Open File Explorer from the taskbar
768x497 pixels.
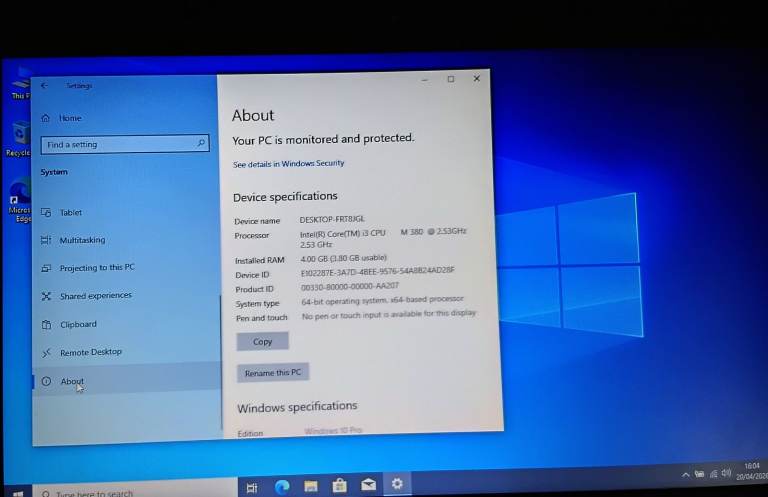(x=311, y=486)
